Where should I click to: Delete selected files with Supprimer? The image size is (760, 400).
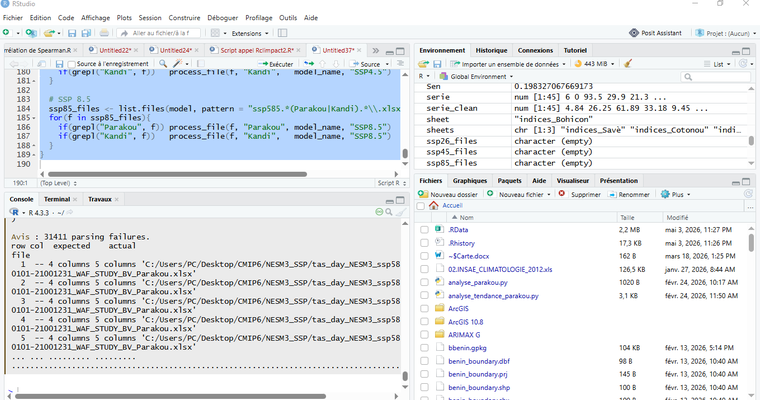tap(579, 194)
